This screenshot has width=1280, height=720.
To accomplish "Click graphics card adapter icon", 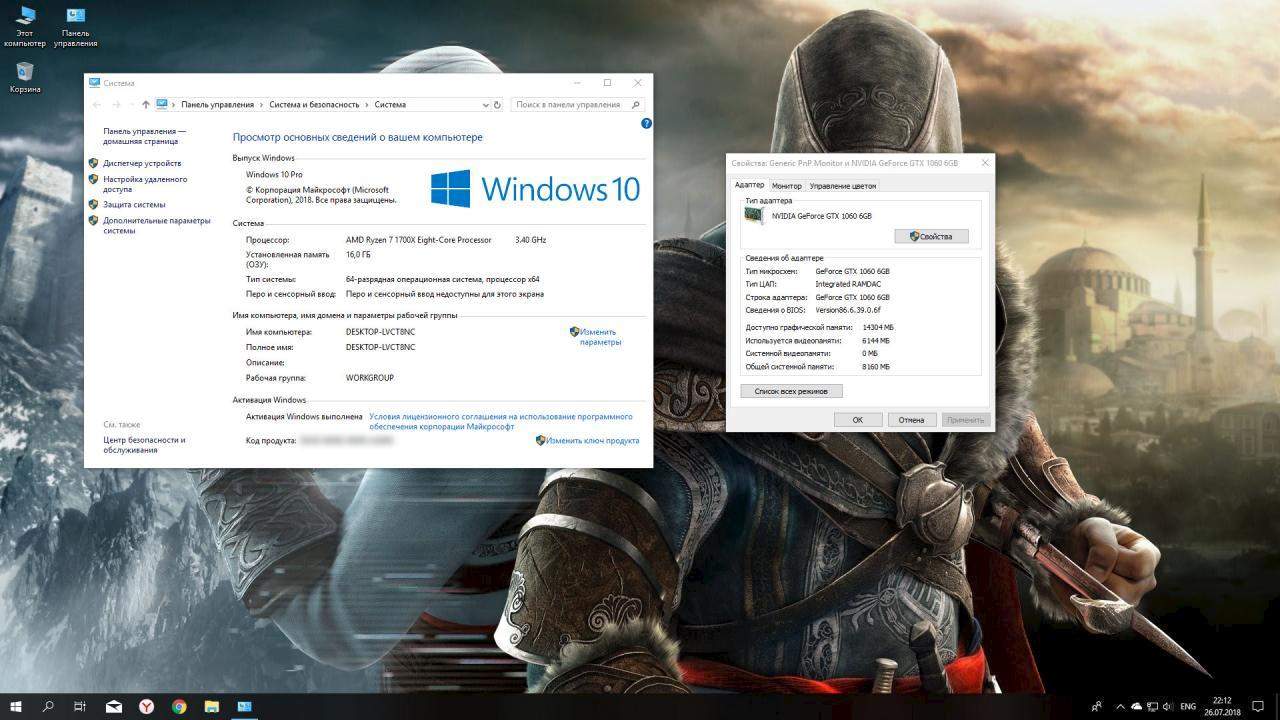I will (x=754, y=215).
